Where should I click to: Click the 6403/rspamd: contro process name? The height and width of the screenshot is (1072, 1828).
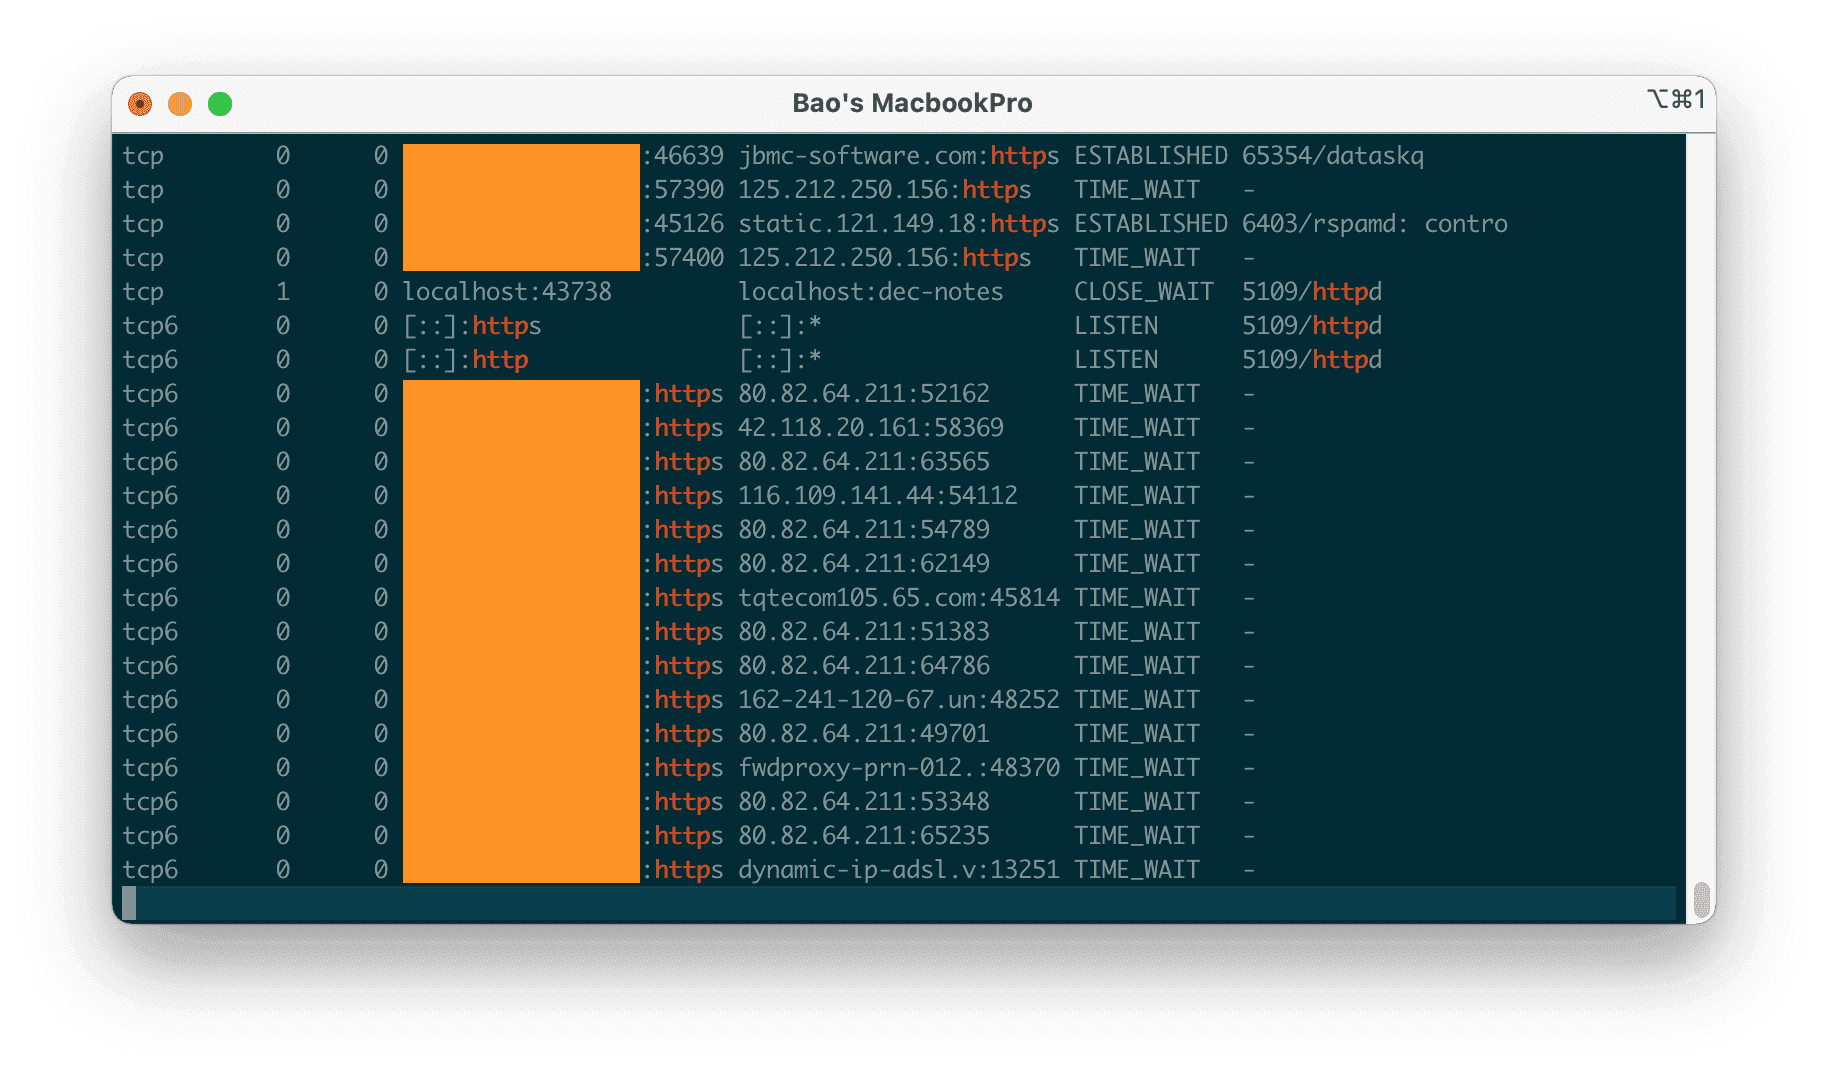click(x=1374, y=224)
